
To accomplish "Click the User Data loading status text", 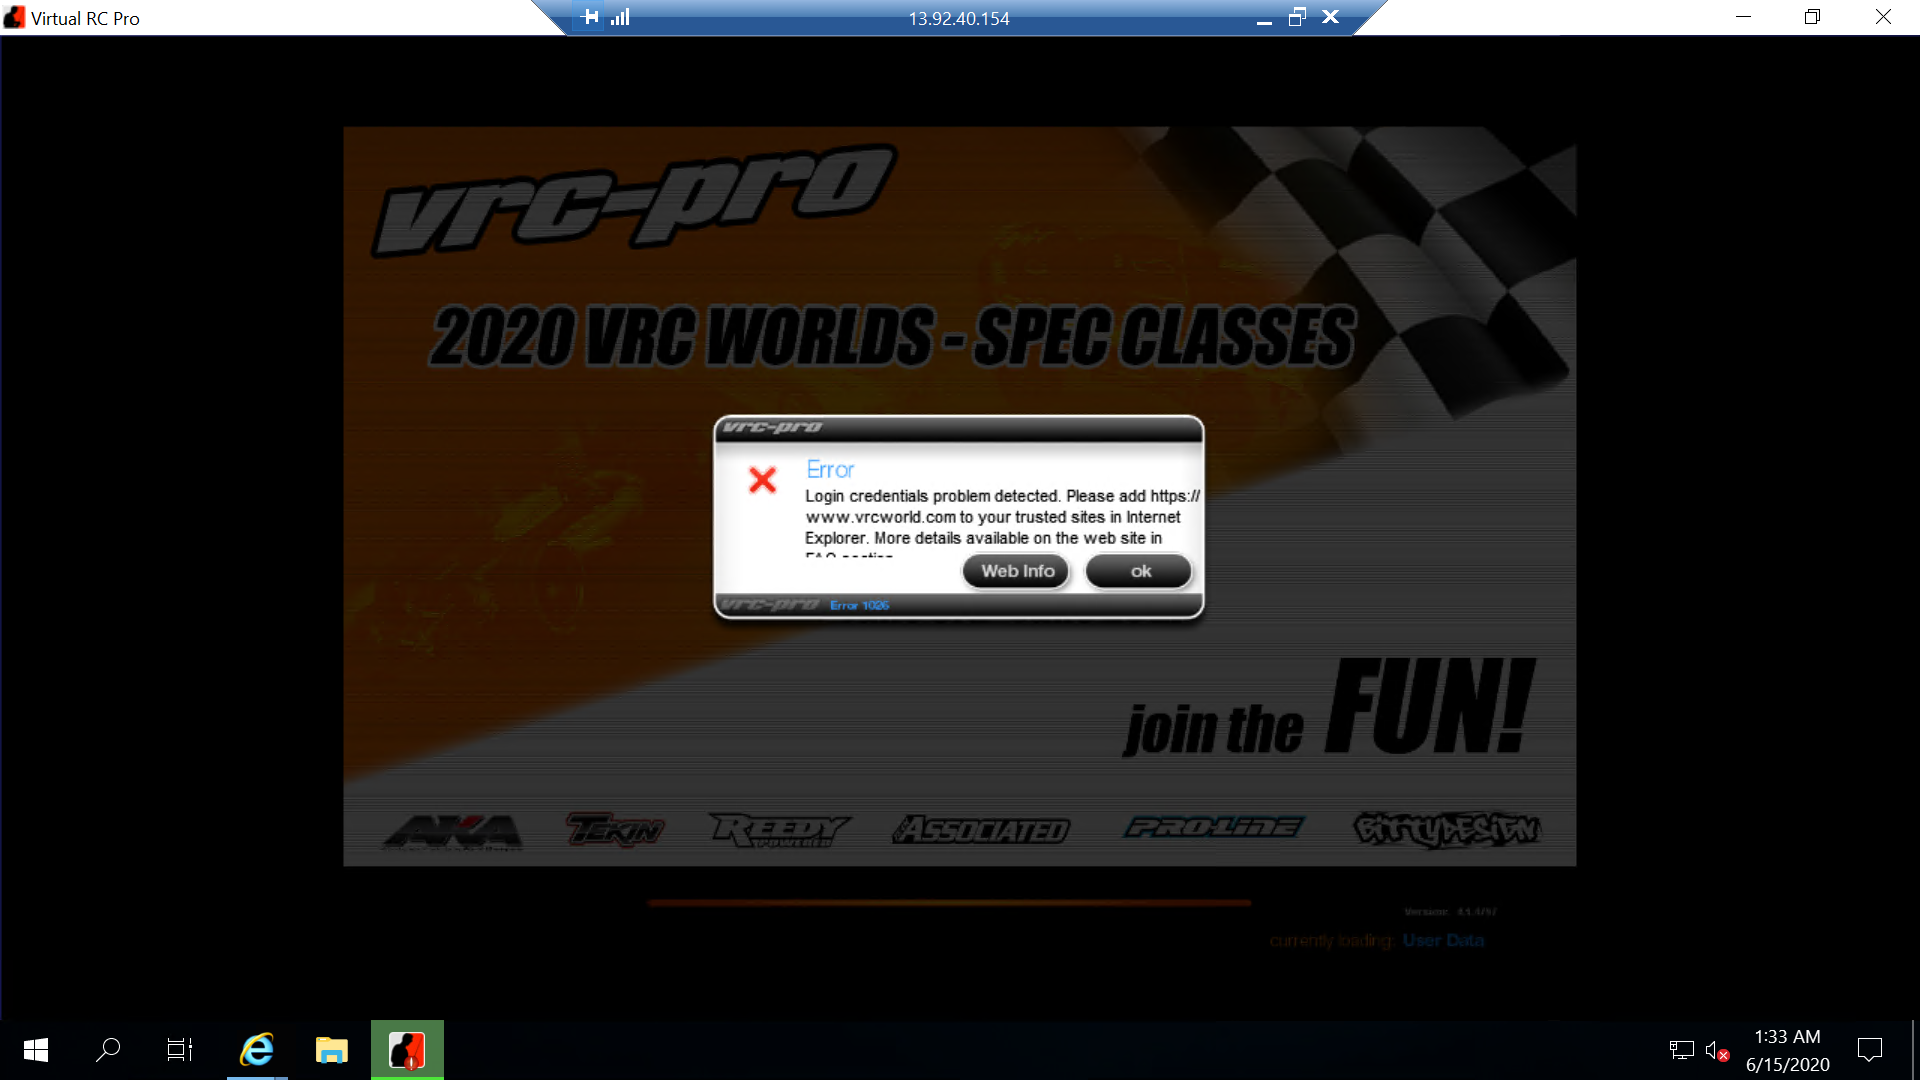I will (1443, 940).
